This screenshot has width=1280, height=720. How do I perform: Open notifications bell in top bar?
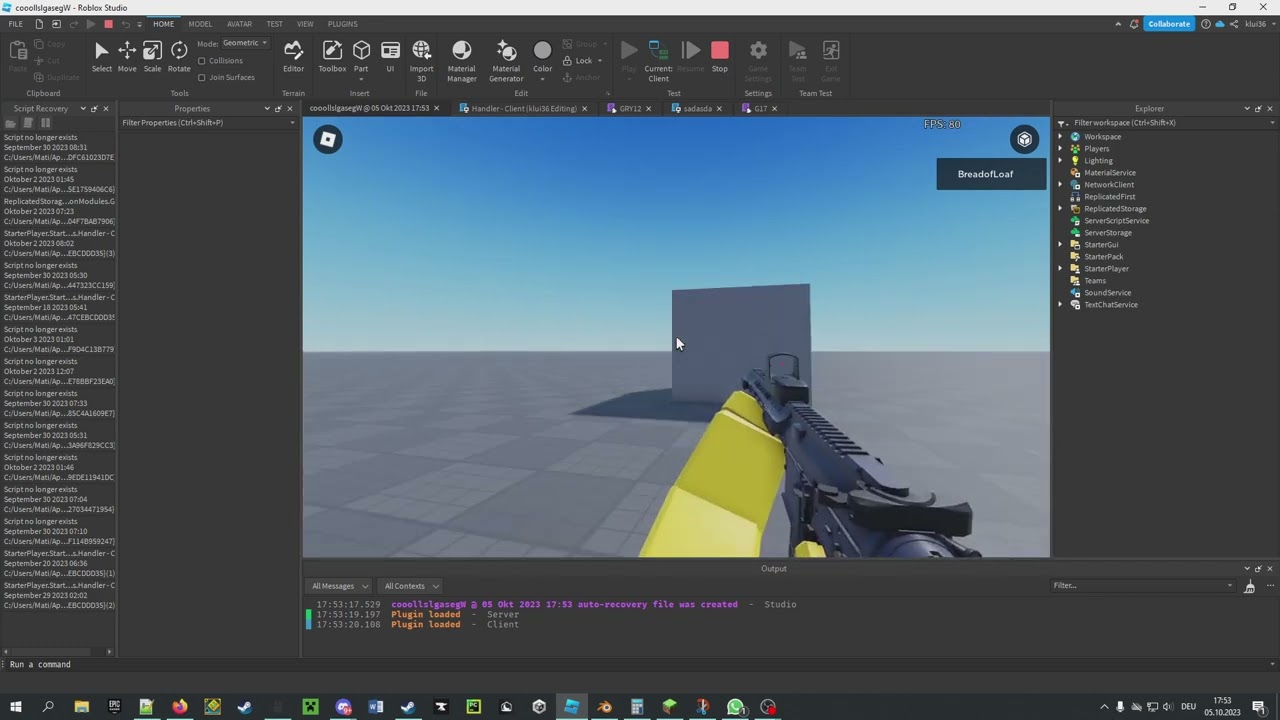(1135, 24)
